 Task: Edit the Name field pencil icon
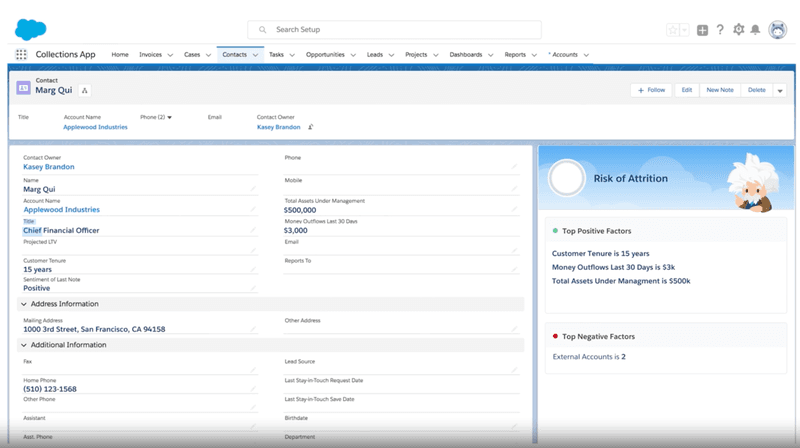tap(253, 189)
